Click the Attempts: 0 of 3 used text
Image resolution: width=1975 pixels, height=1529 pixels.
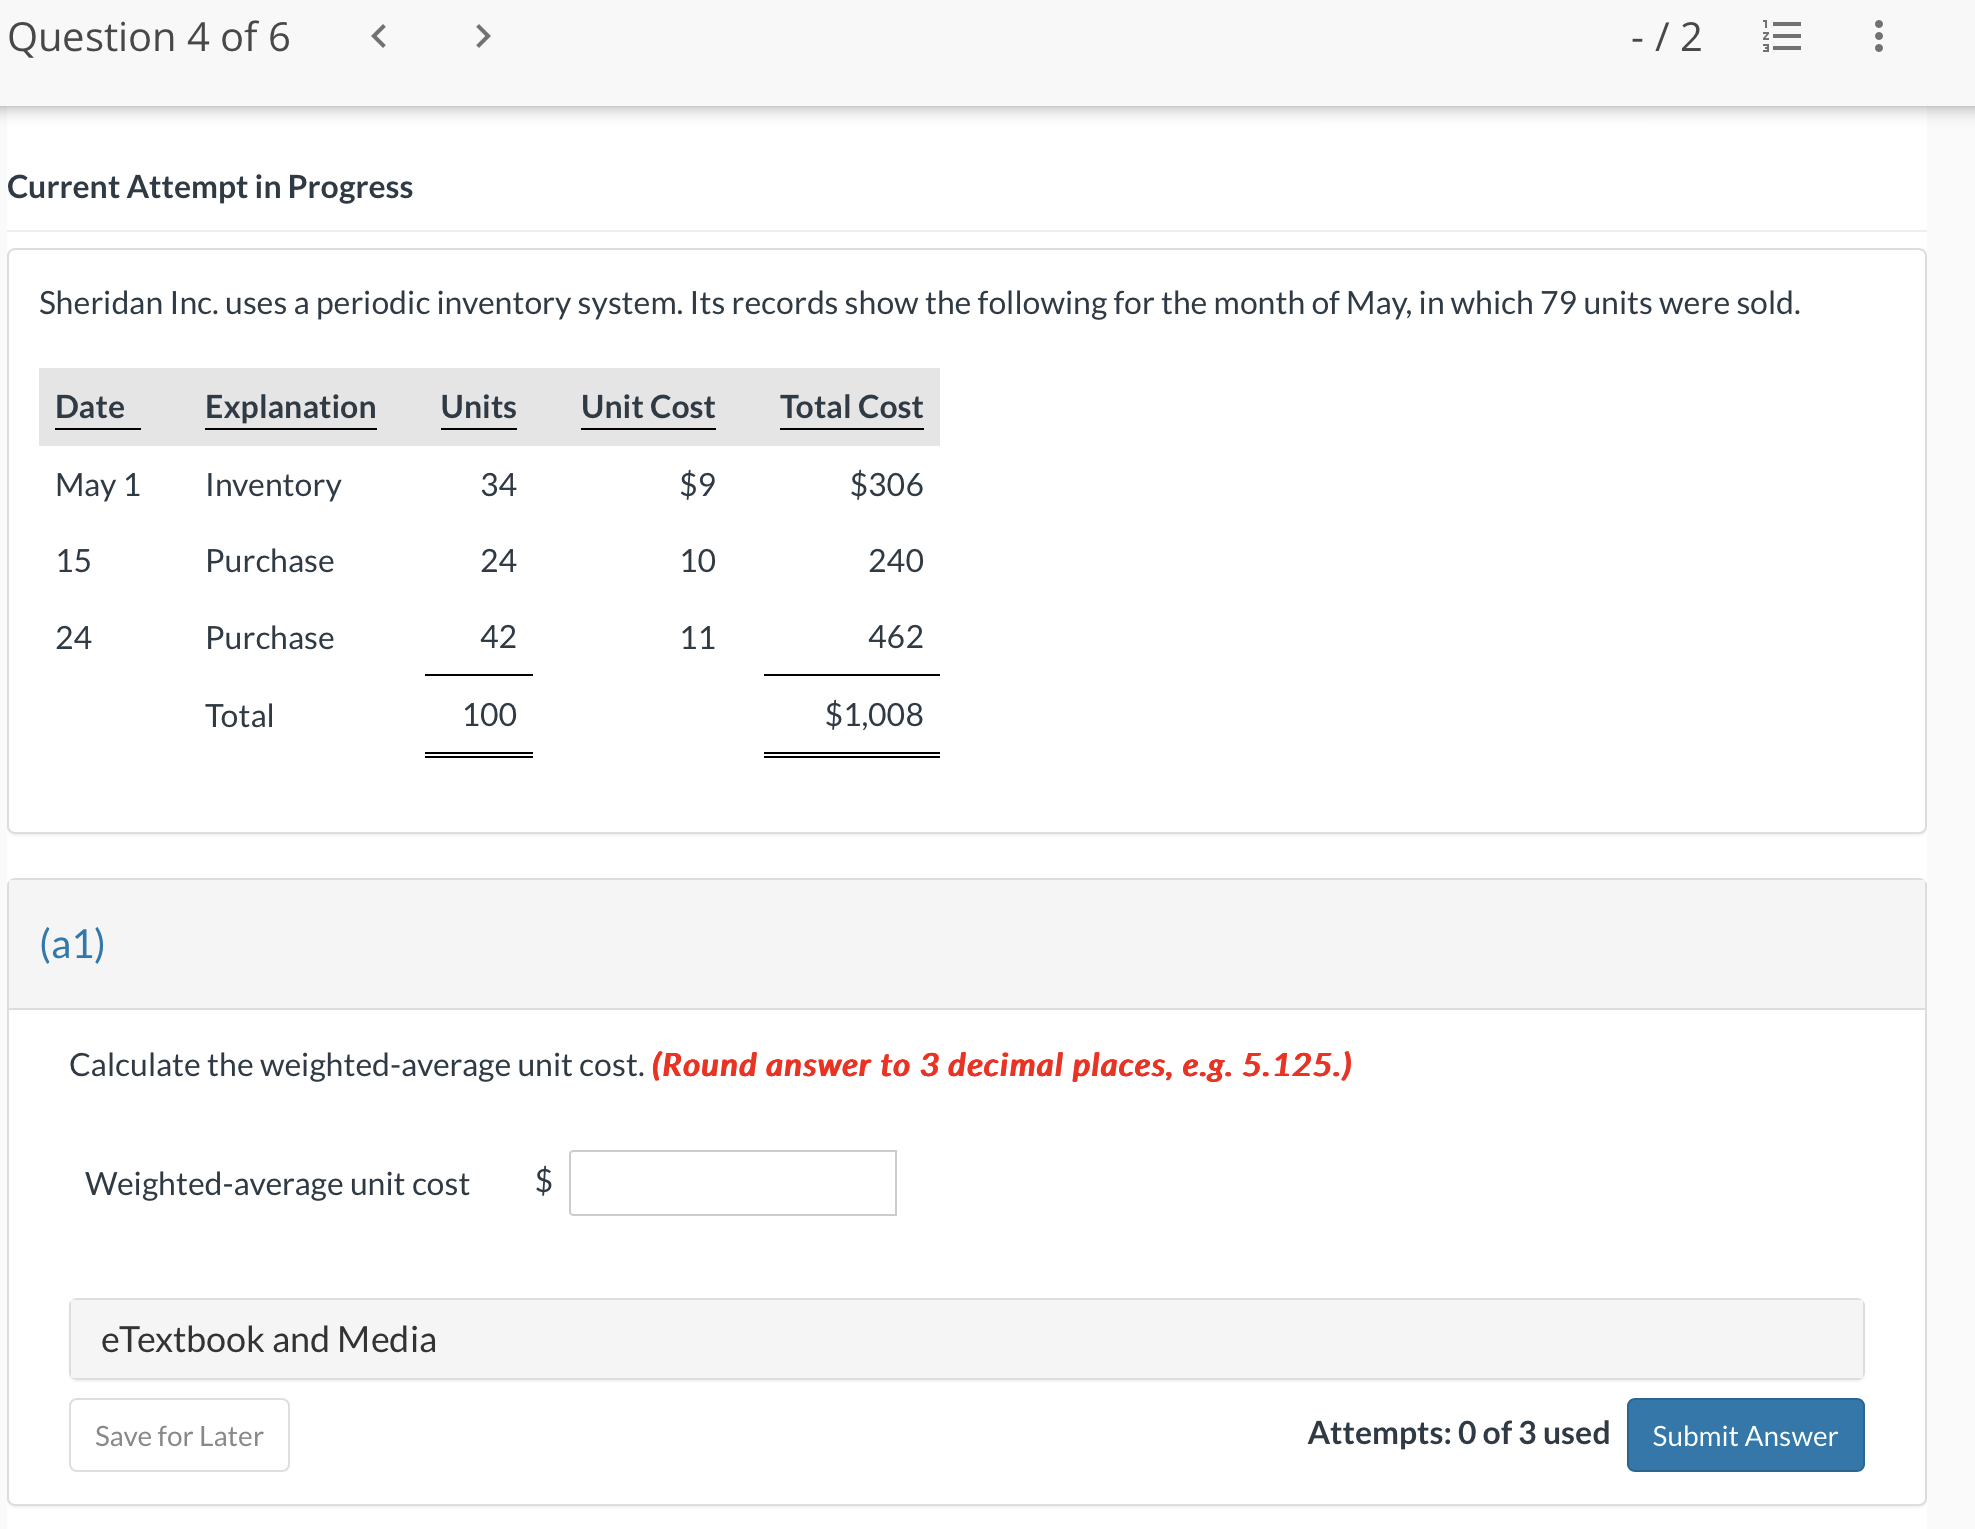pos(1457,1432)
